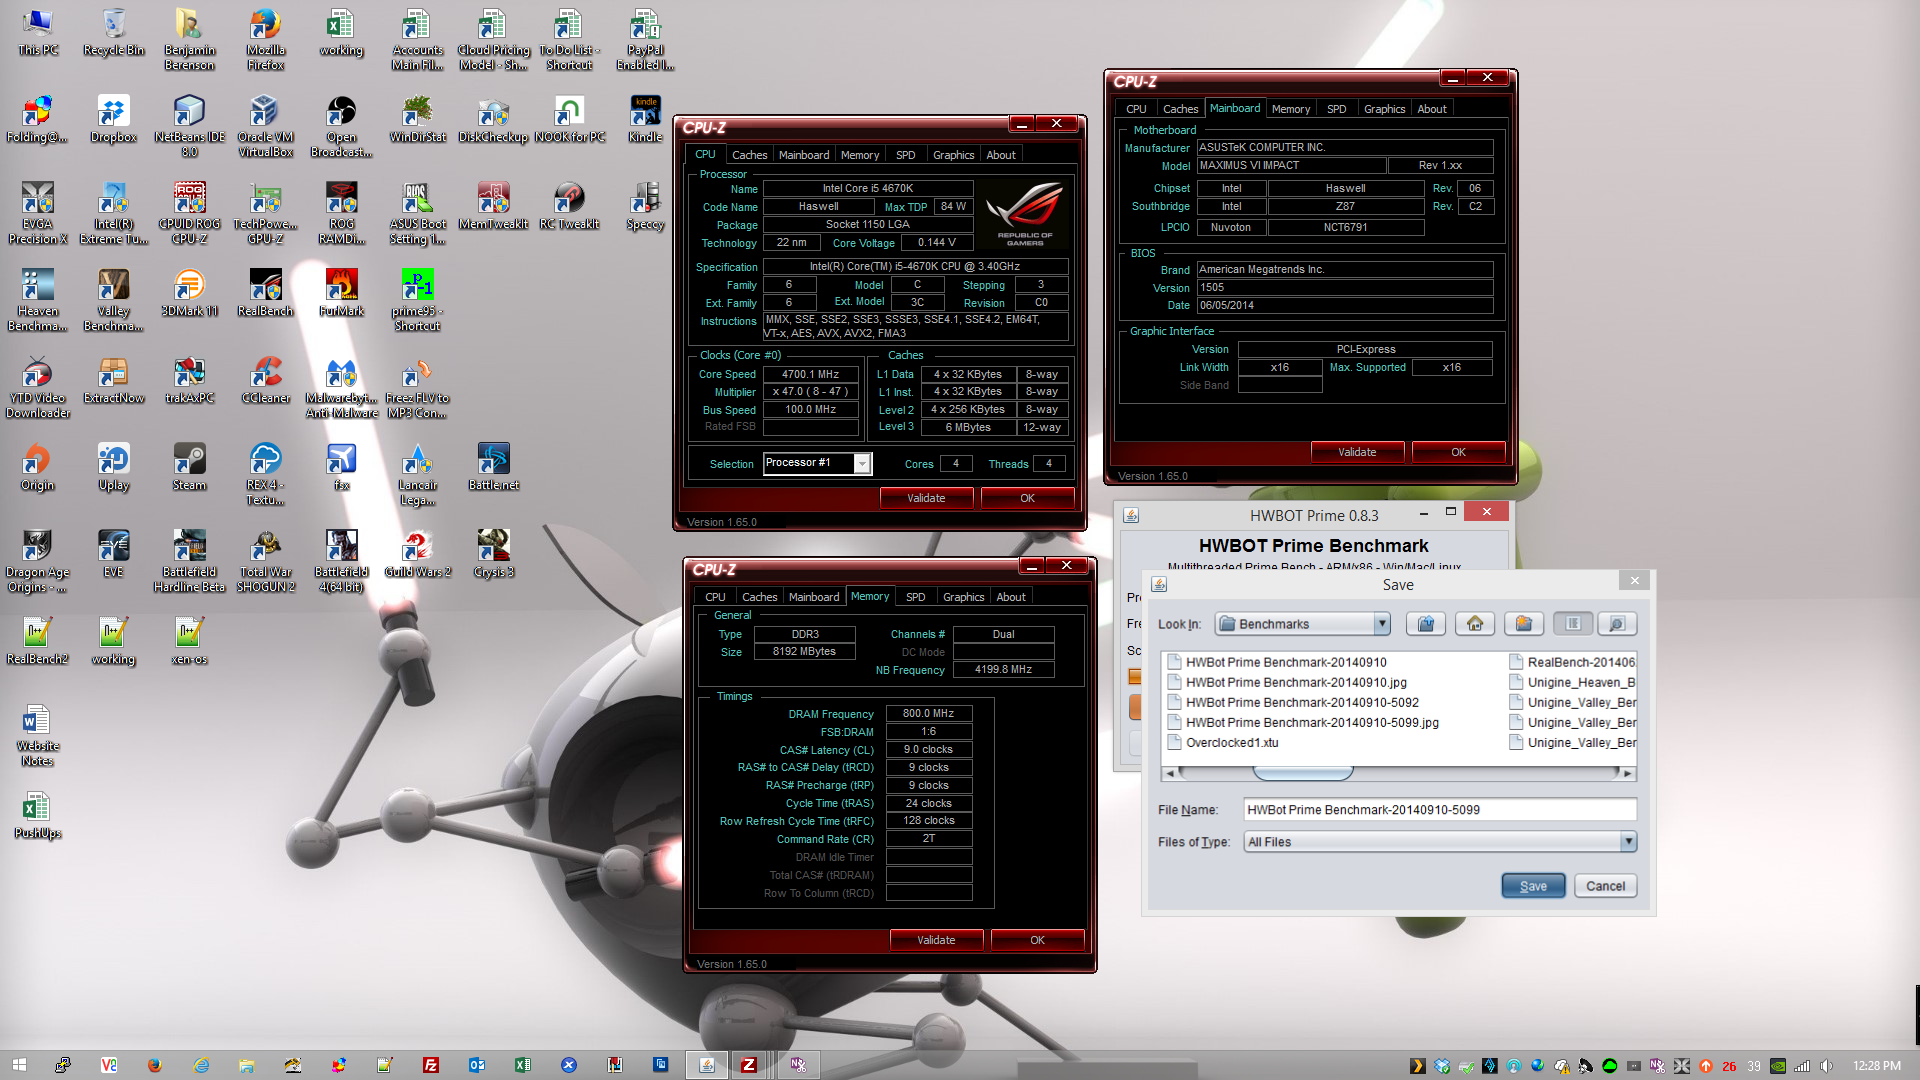Screen dimensions: 1920x1080
Task: Open prime95 Shortcut on desktop
Action: point(417,301)
